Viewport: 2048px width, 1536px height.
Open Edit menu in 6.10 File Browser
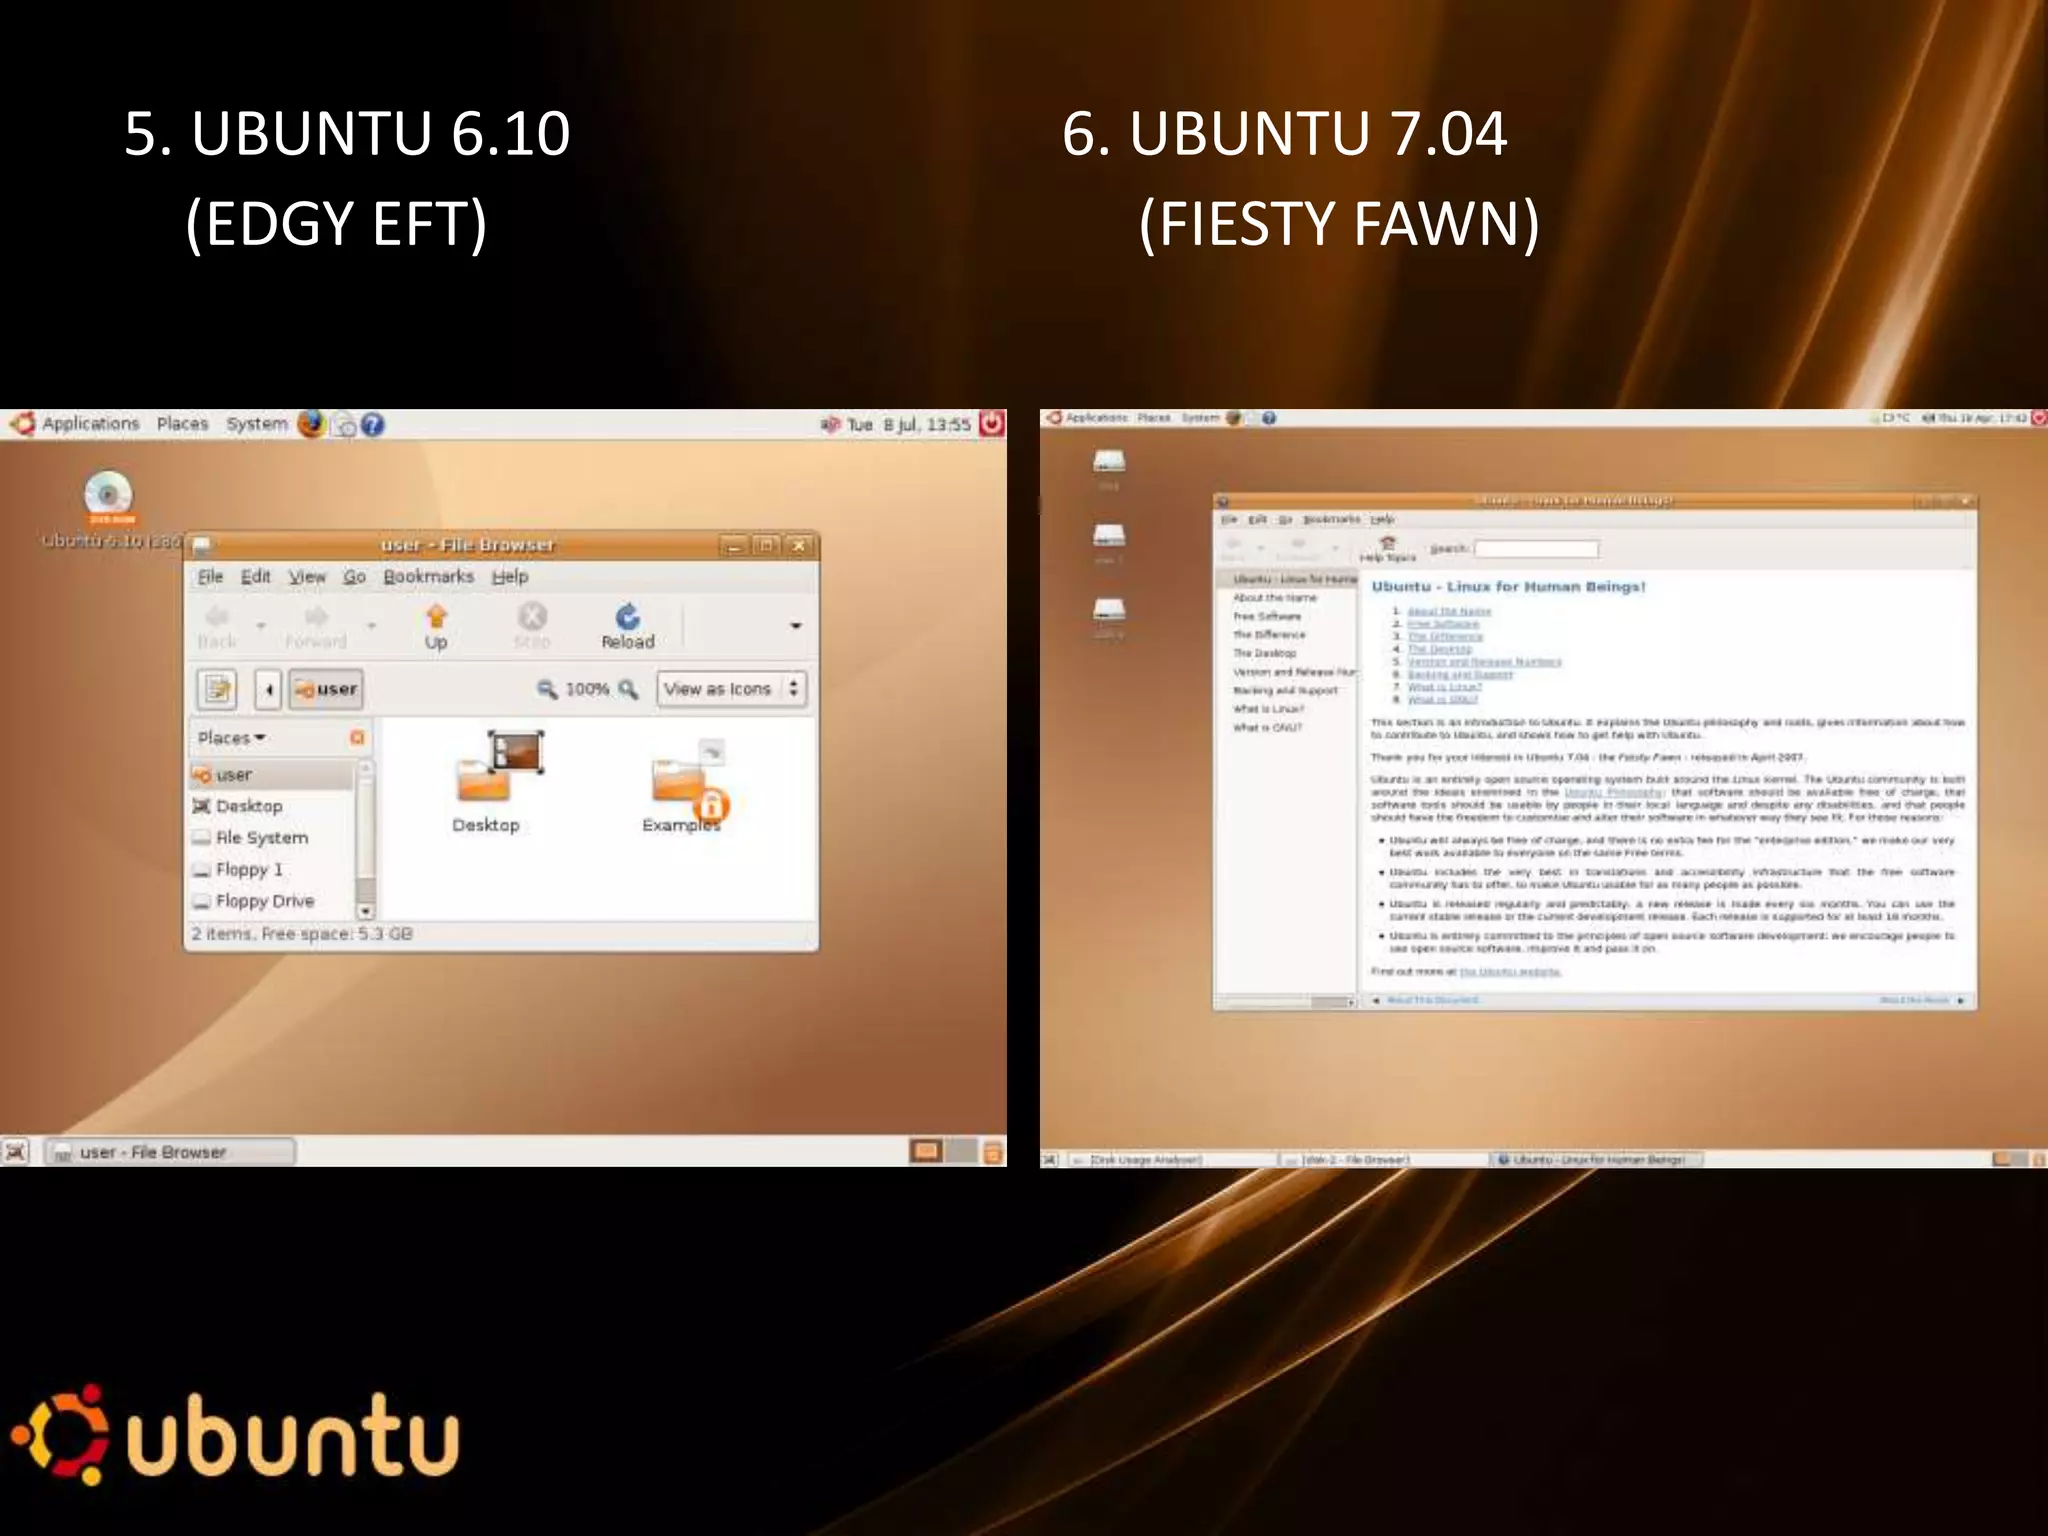point(255,577)
